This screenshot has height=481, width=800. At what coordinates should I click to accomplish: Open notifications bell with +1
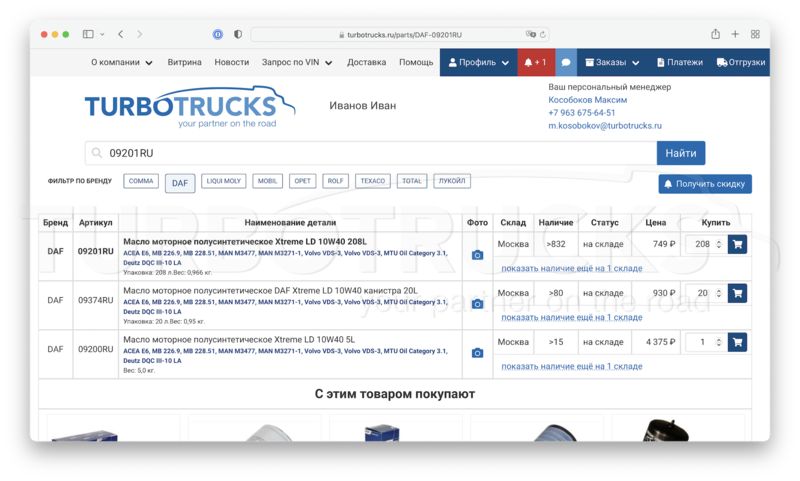(x=536, y=62)
